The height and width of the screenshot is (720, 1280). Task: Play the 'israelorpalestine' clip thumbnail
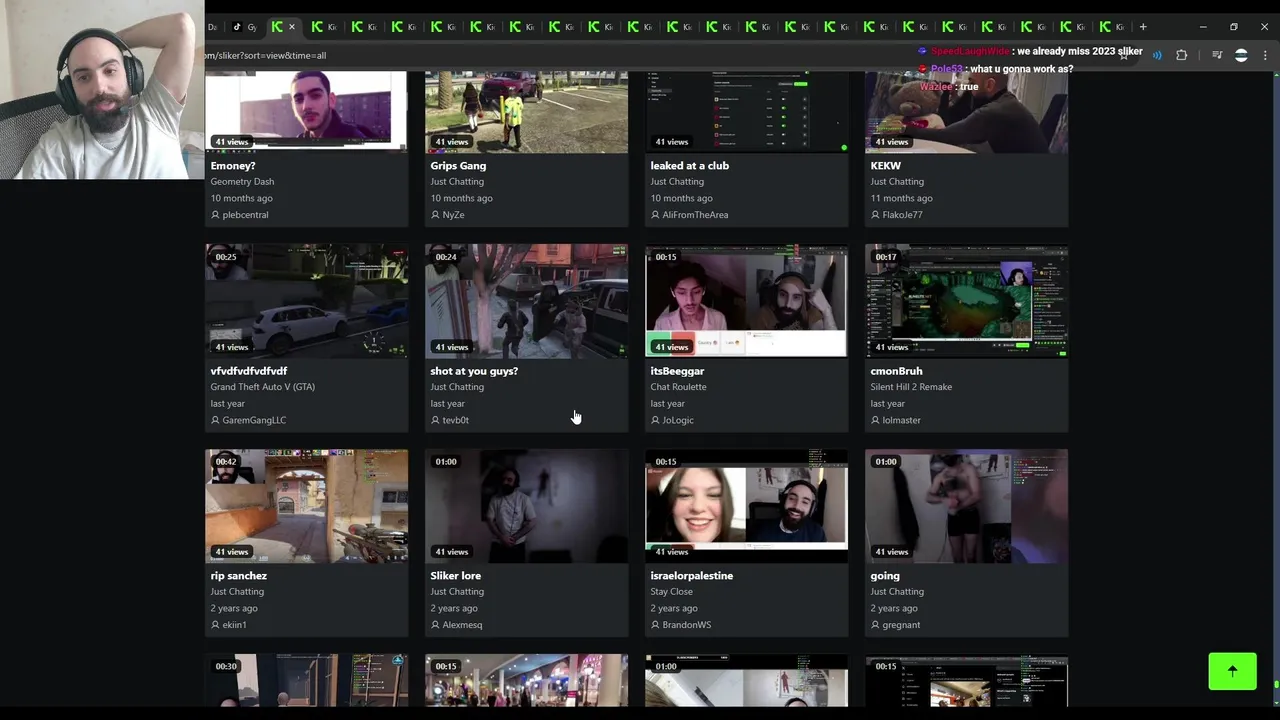point(746,506)
